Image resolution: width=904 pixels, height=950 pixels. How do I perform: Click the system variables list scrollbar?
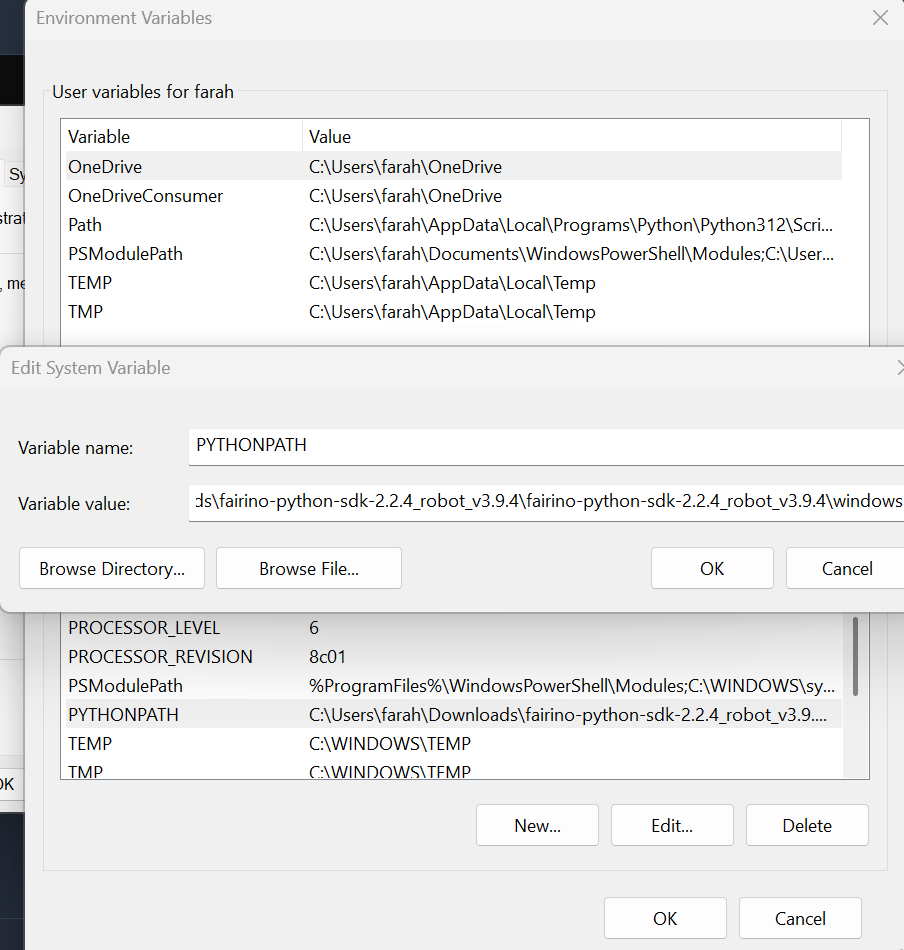pos(854,656)
